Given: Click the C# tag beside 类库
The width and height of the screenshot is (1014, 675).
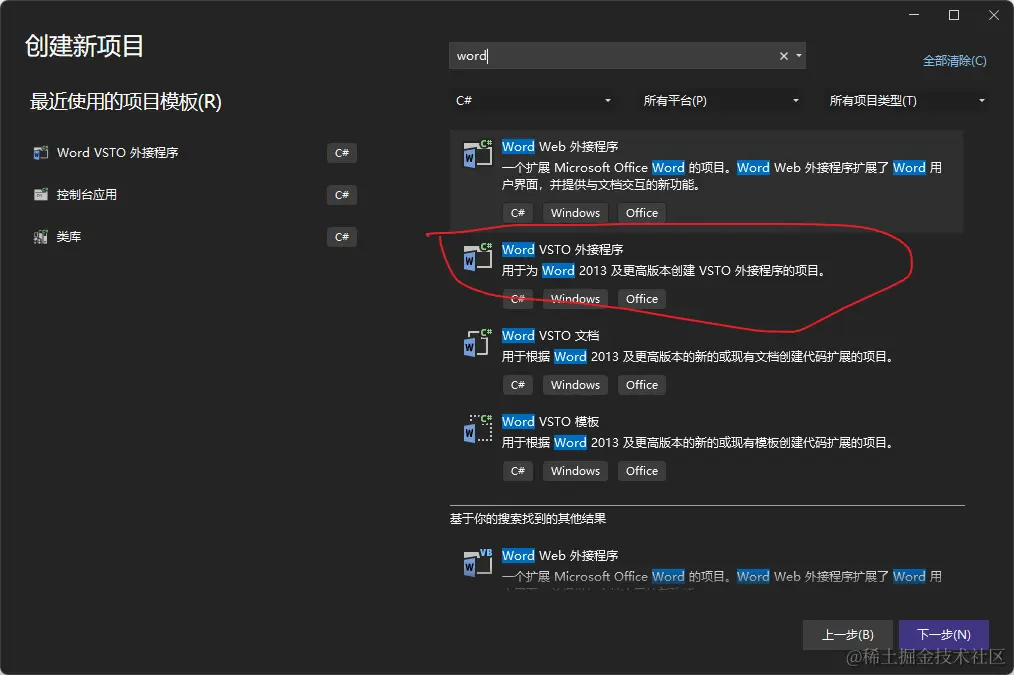Looking at the screenshot, I should [x=342, y=237].
